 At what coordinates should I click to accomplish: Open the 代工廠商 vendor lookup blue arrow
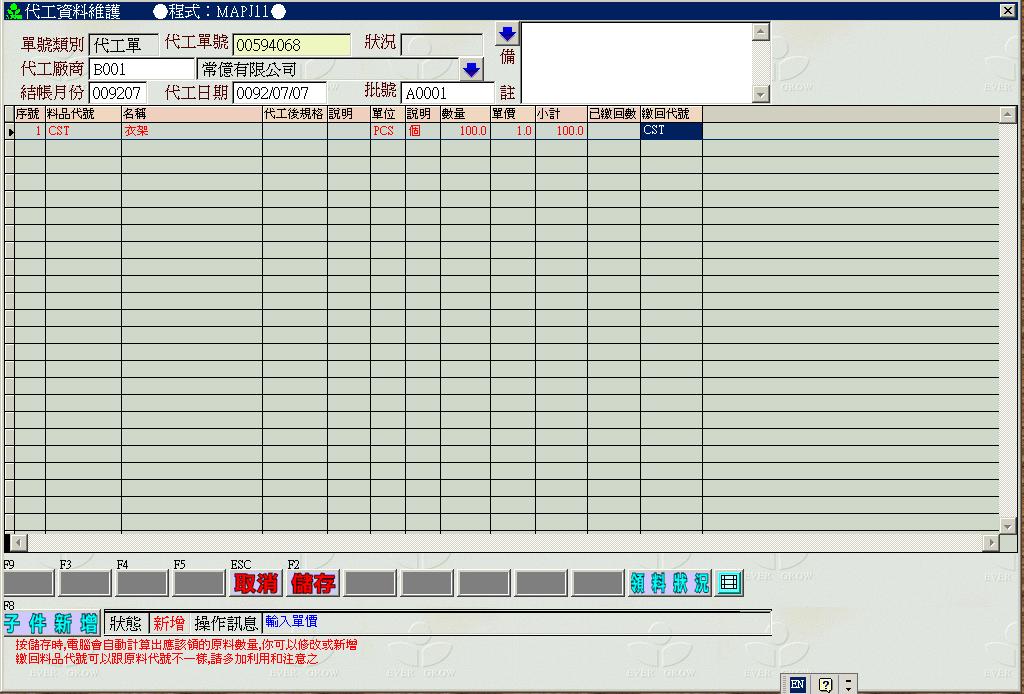point(472,70)
